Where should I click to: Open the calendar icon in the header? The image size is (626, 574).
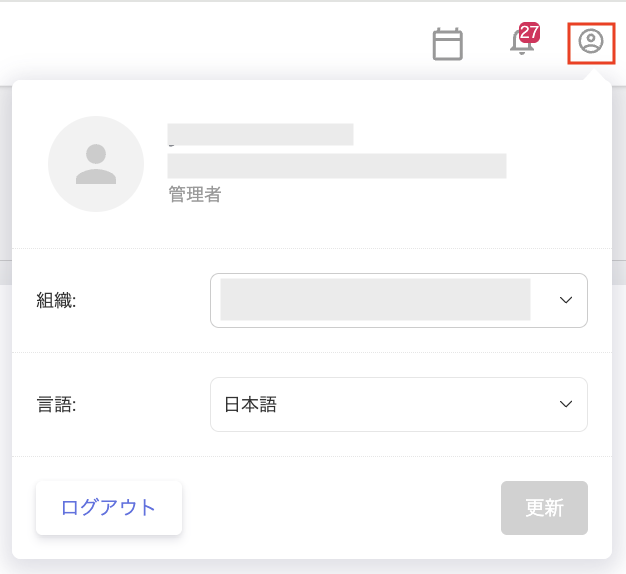pyautogui.click(x=447, y=44)
